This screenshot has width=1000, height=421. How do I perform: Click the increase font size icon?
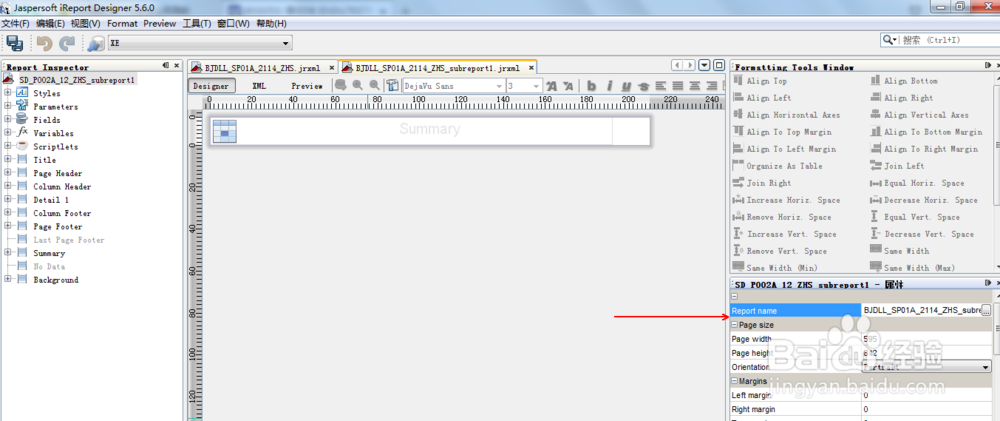[x=552, y=85]
